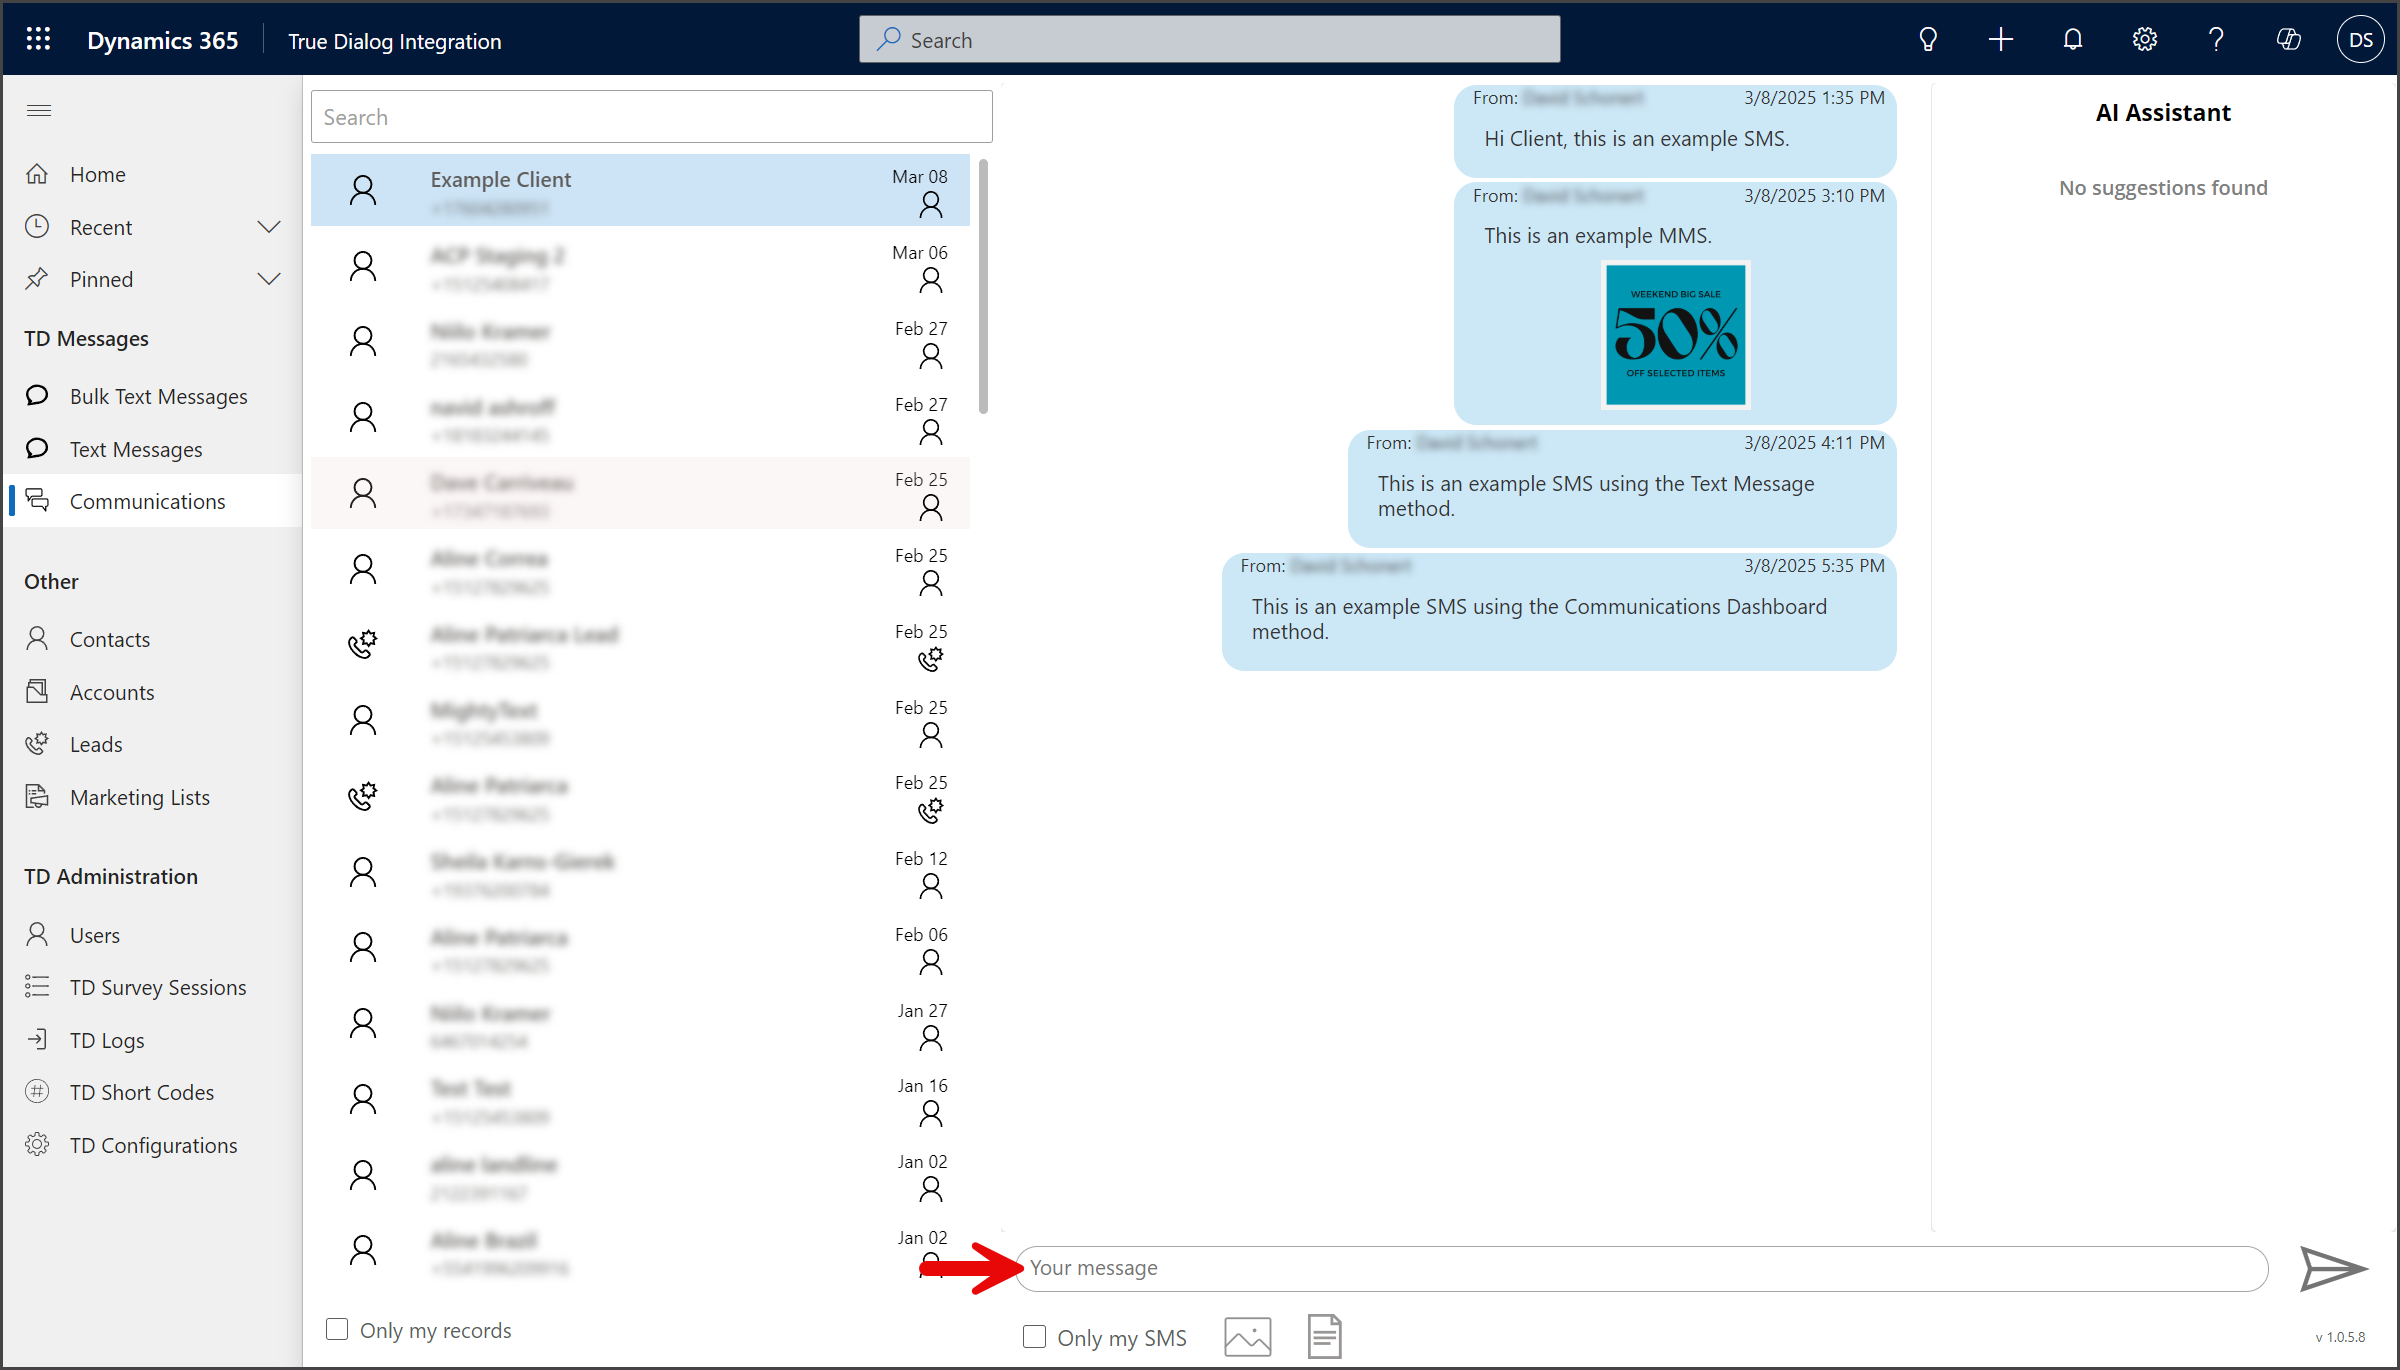Select the Example Client conversation
2400x1370 pixels.
point(640,191)
